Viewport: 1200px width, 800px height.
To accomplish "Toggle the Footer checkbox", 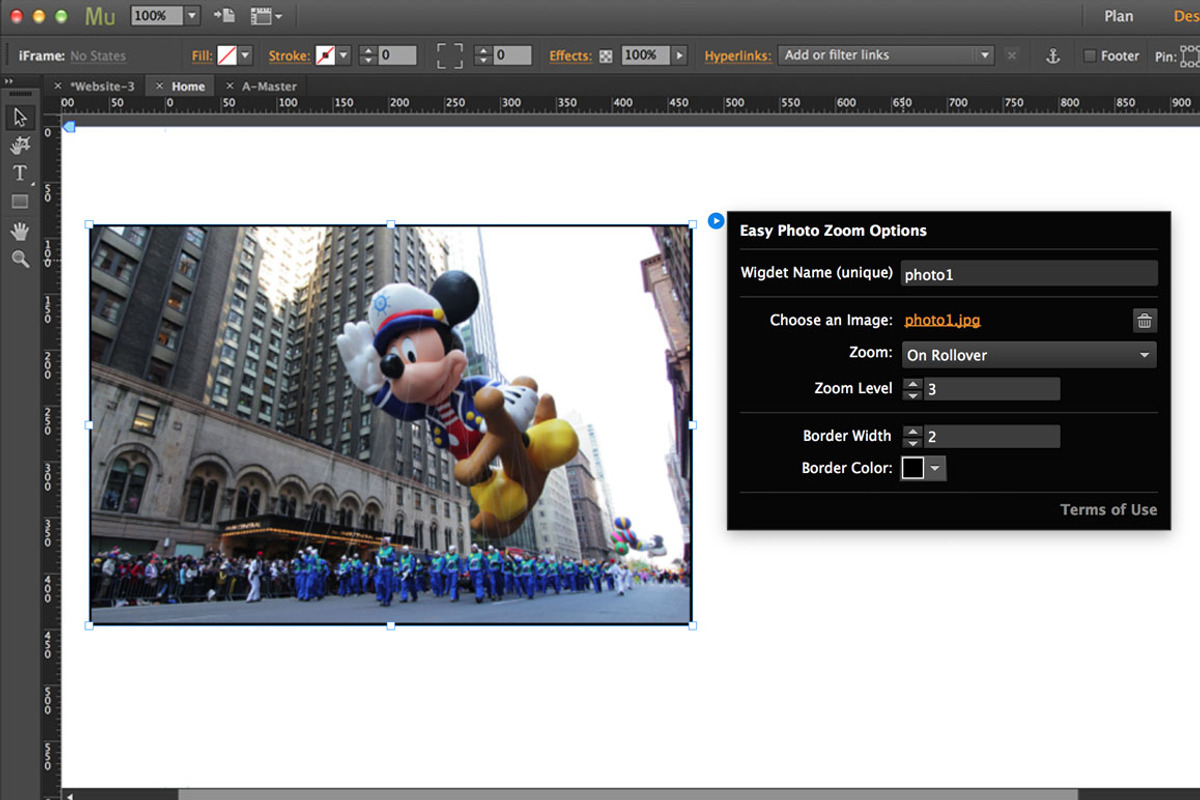I will click(x=1090, y=56).
